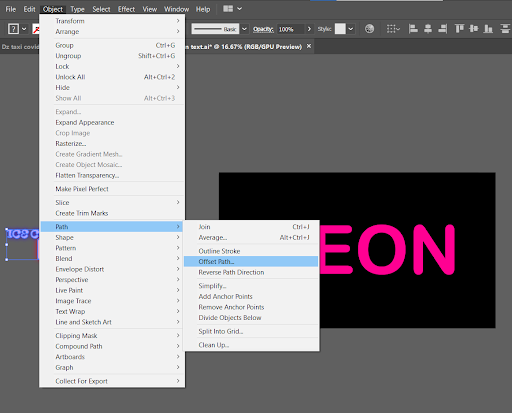Click the horizontal align left icon
512x413 pixels.
(413, 29)
